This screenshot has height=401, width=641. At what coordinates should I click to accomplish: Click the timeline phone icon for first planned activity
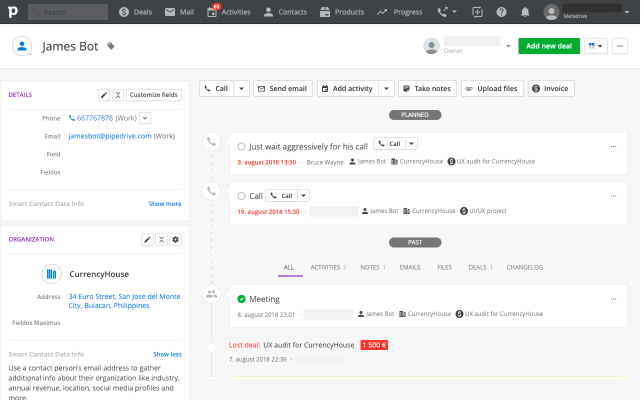click(211, 142)
